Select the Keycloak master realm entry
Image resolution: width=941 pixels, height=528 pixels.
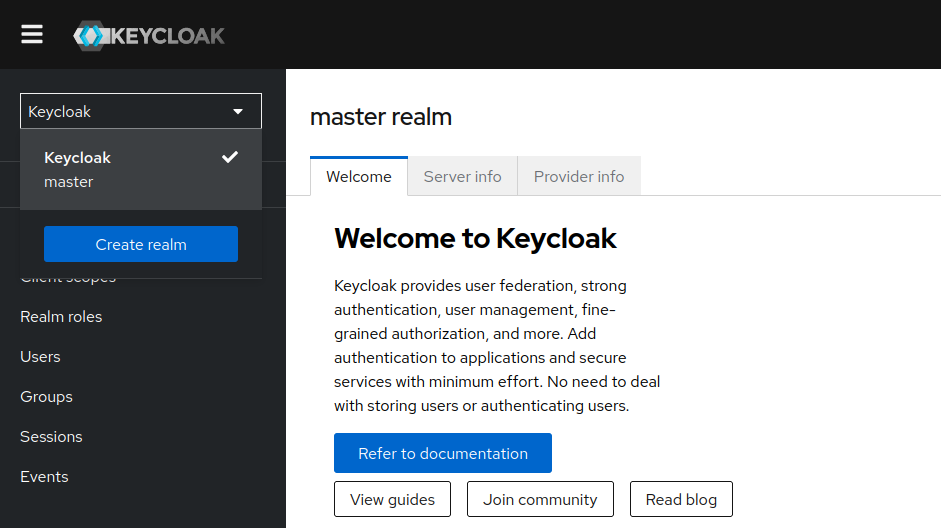(141, 170)
